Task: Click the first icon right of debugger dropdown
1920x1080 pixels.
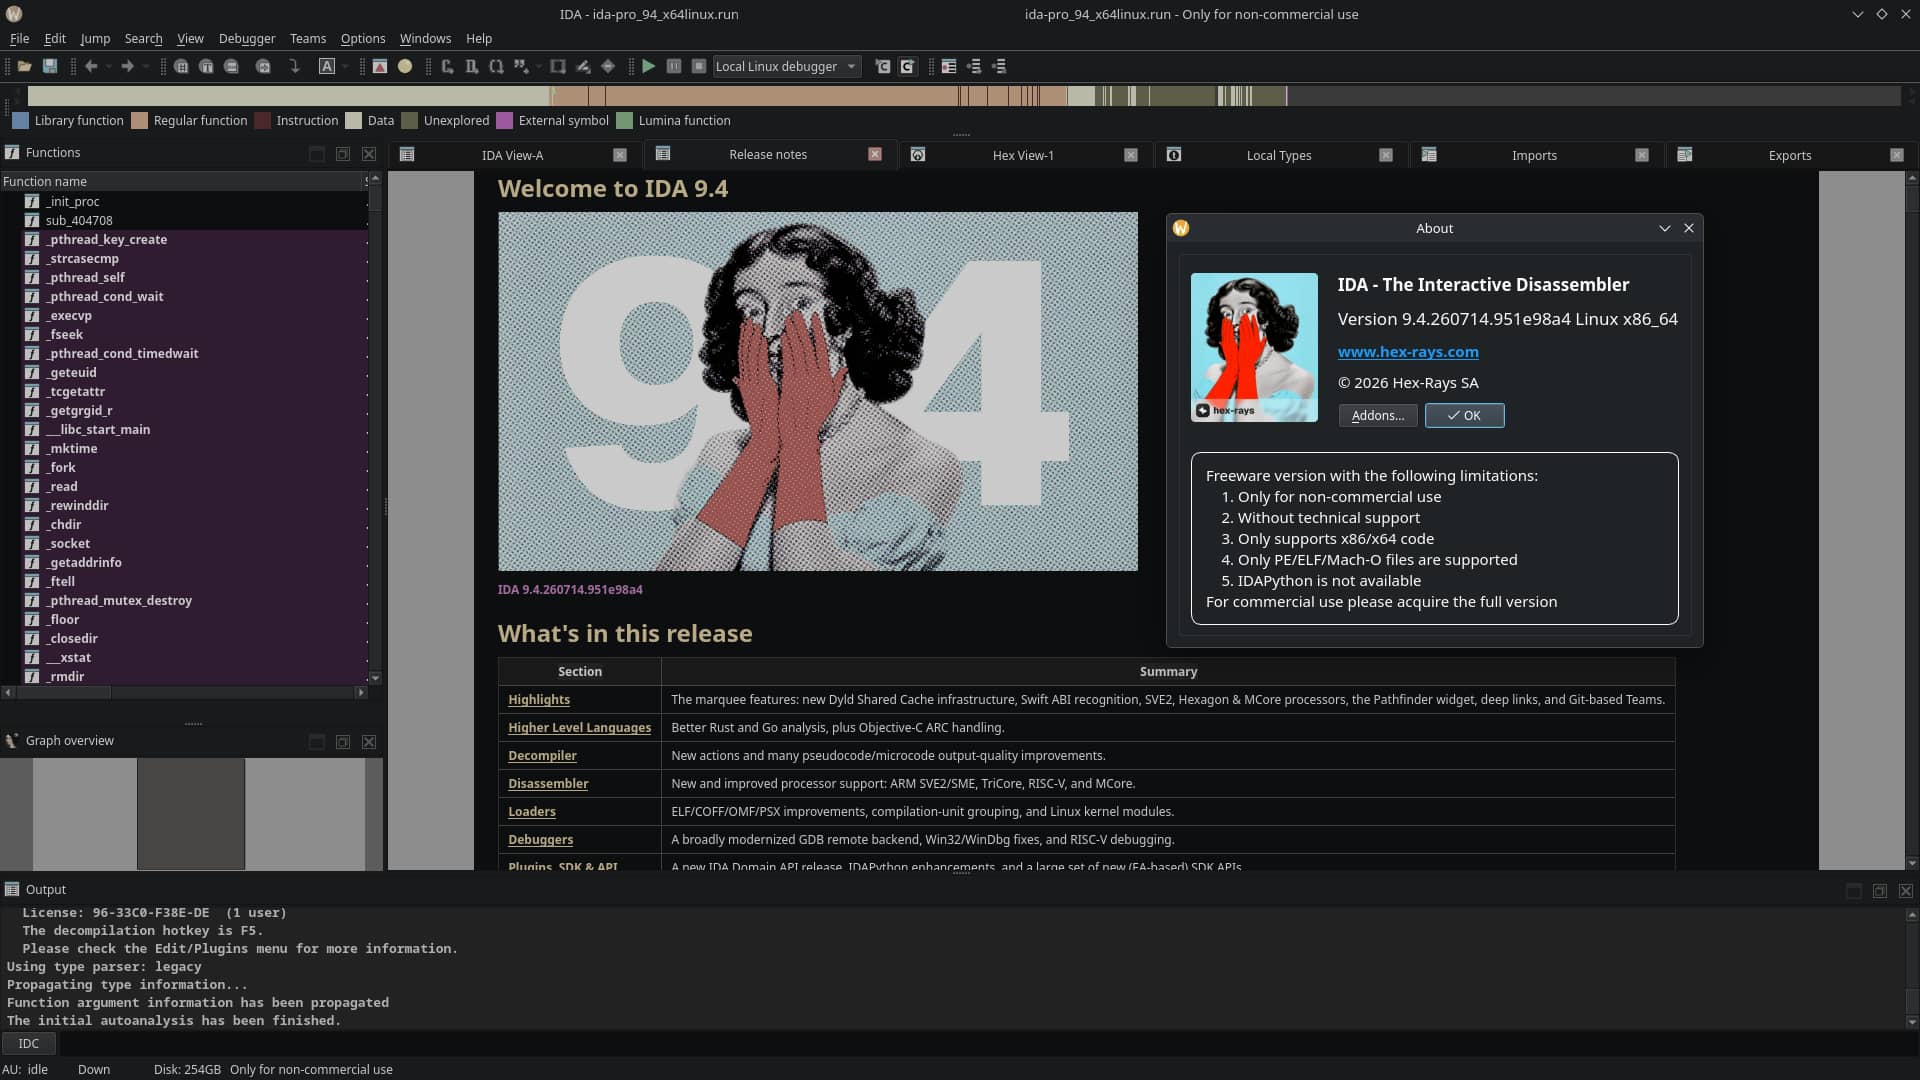Action: click(x=883, y=66)
